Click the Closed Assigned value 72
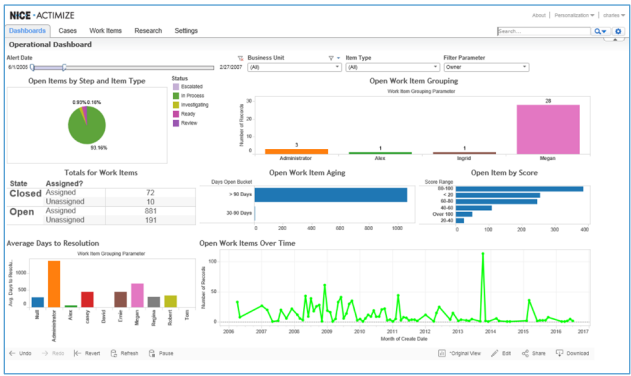The image size is (631, 376). pyautogui.click(x=151, y=193)
